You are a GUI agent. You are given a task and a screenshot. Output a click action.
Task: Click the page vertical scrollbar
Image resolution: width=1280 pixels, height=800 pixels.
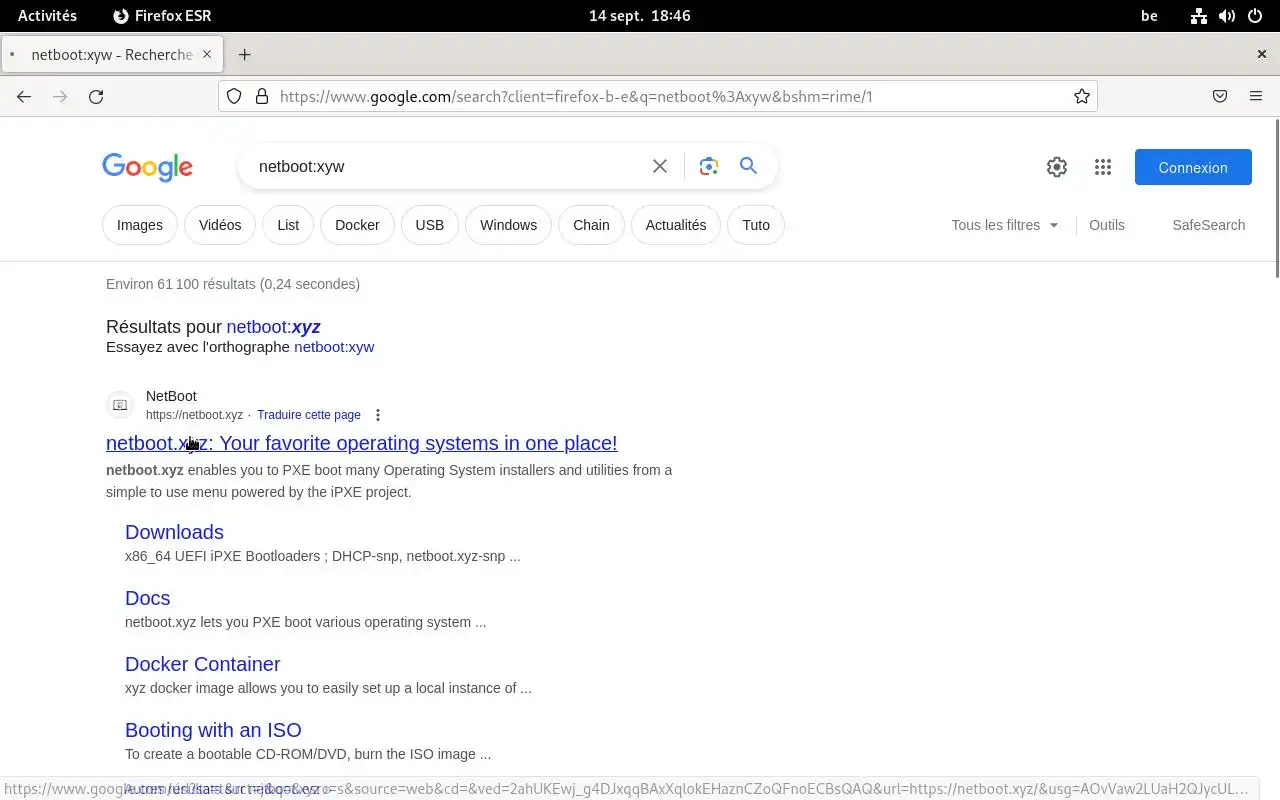point(1276,198)
